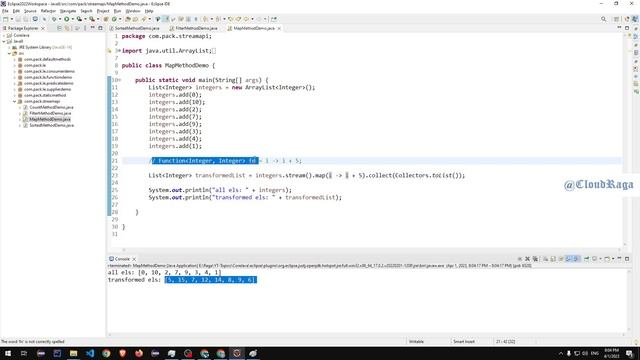Minimize the Console view
The width and height of the screenshot is (640, 360).
620,259
